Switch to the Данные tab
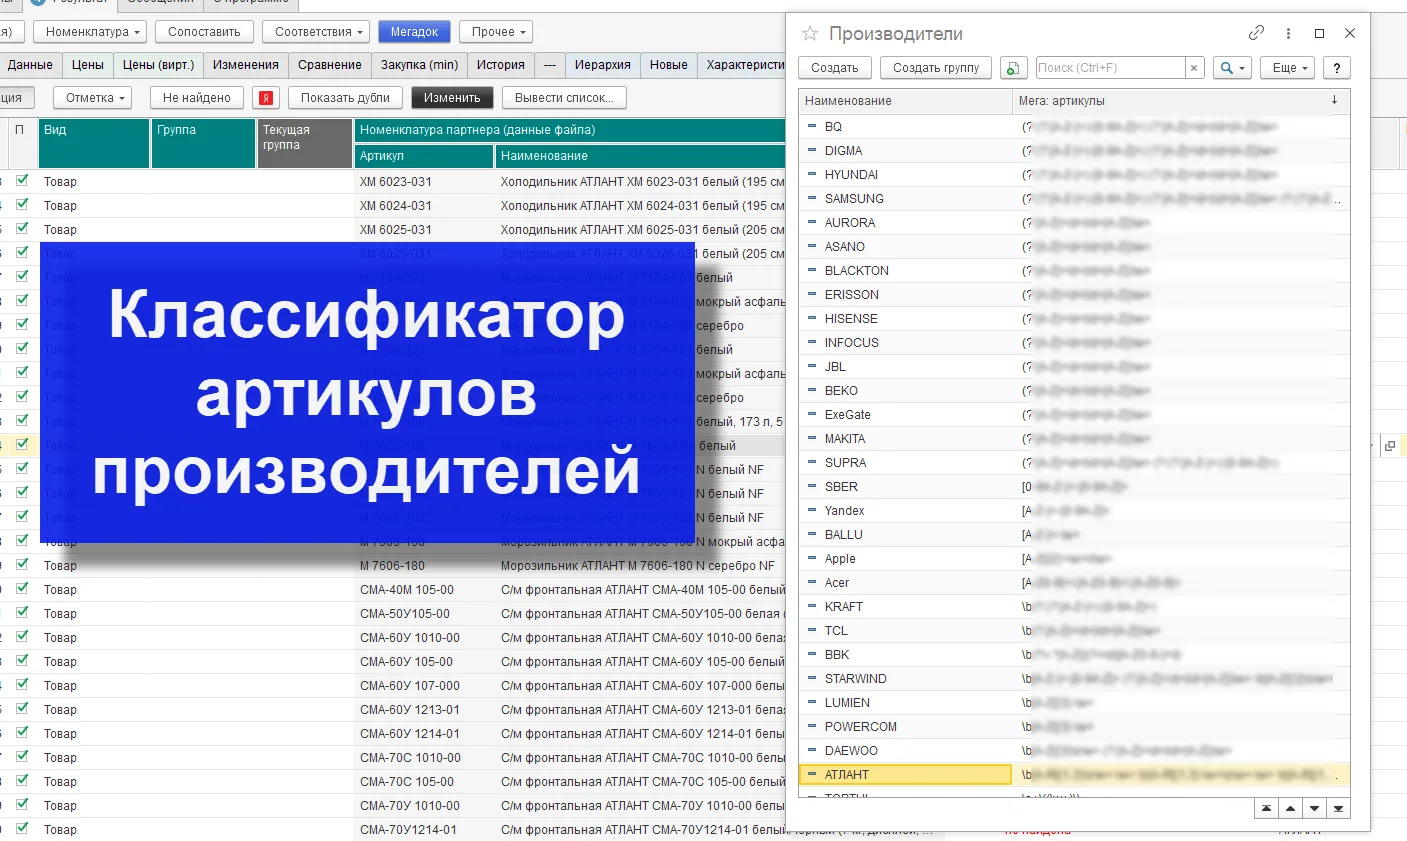The height and width of the screenshot is (841, 1407). (30, 65)
